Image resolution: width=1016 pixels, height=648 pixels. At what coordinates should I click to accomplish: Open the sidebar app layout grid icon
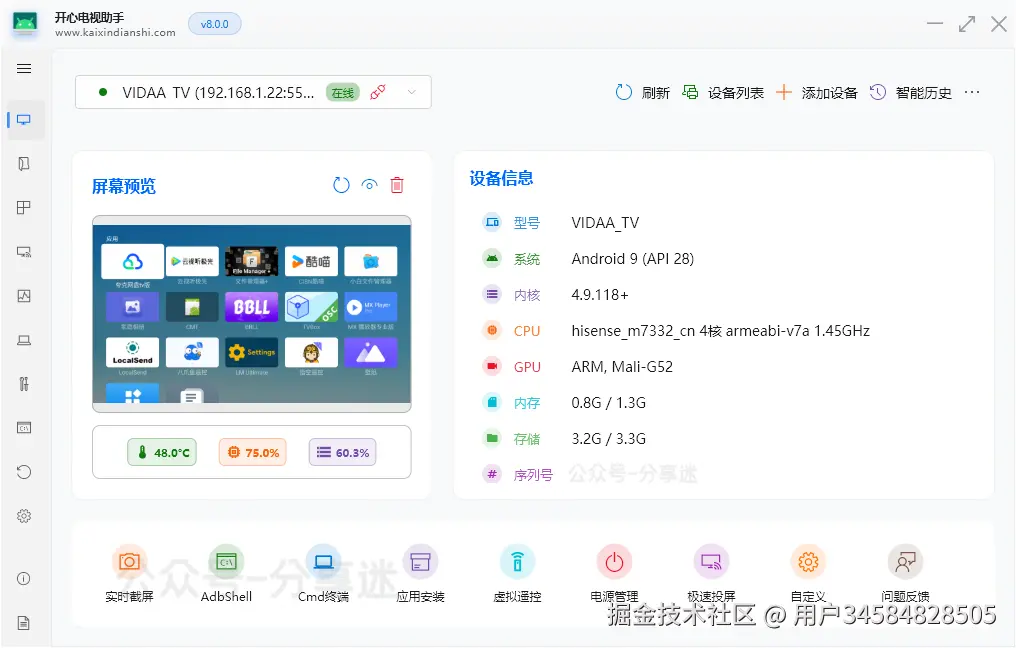tap(24, 208)
